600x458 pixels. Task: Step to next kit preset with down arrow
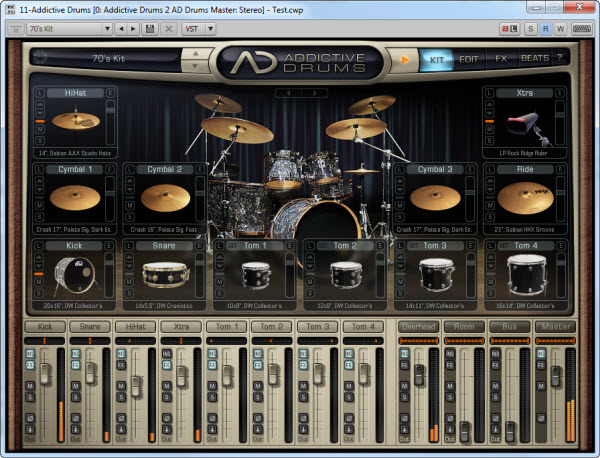196,66
